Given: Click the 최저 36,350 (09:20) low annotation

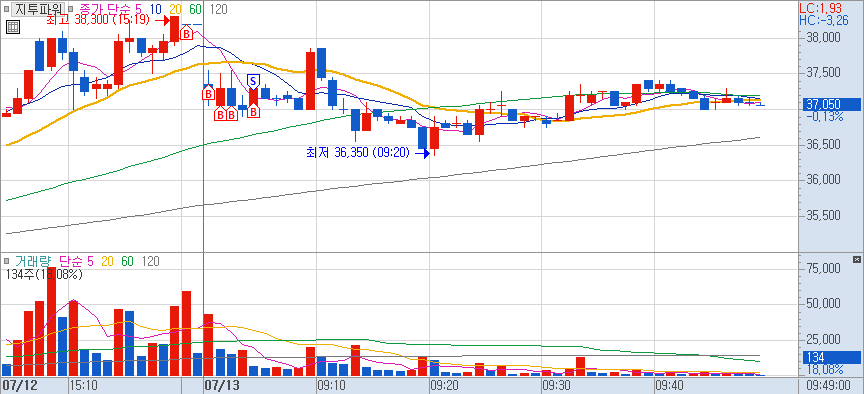Looking at the screenshot, I should point(358,153).
